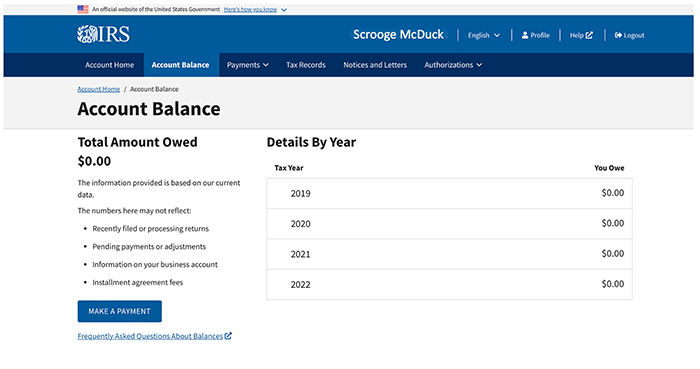Click external-link icon beside Balances FAQ
Viewport: 700px width, 369px height.
click(x=228, y=336)
